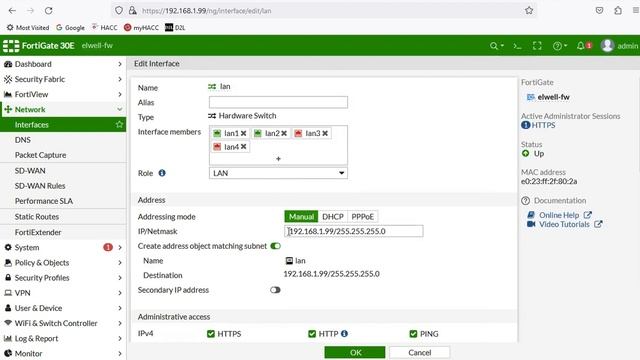Add an interface member with plus

(x=278, y=159)
